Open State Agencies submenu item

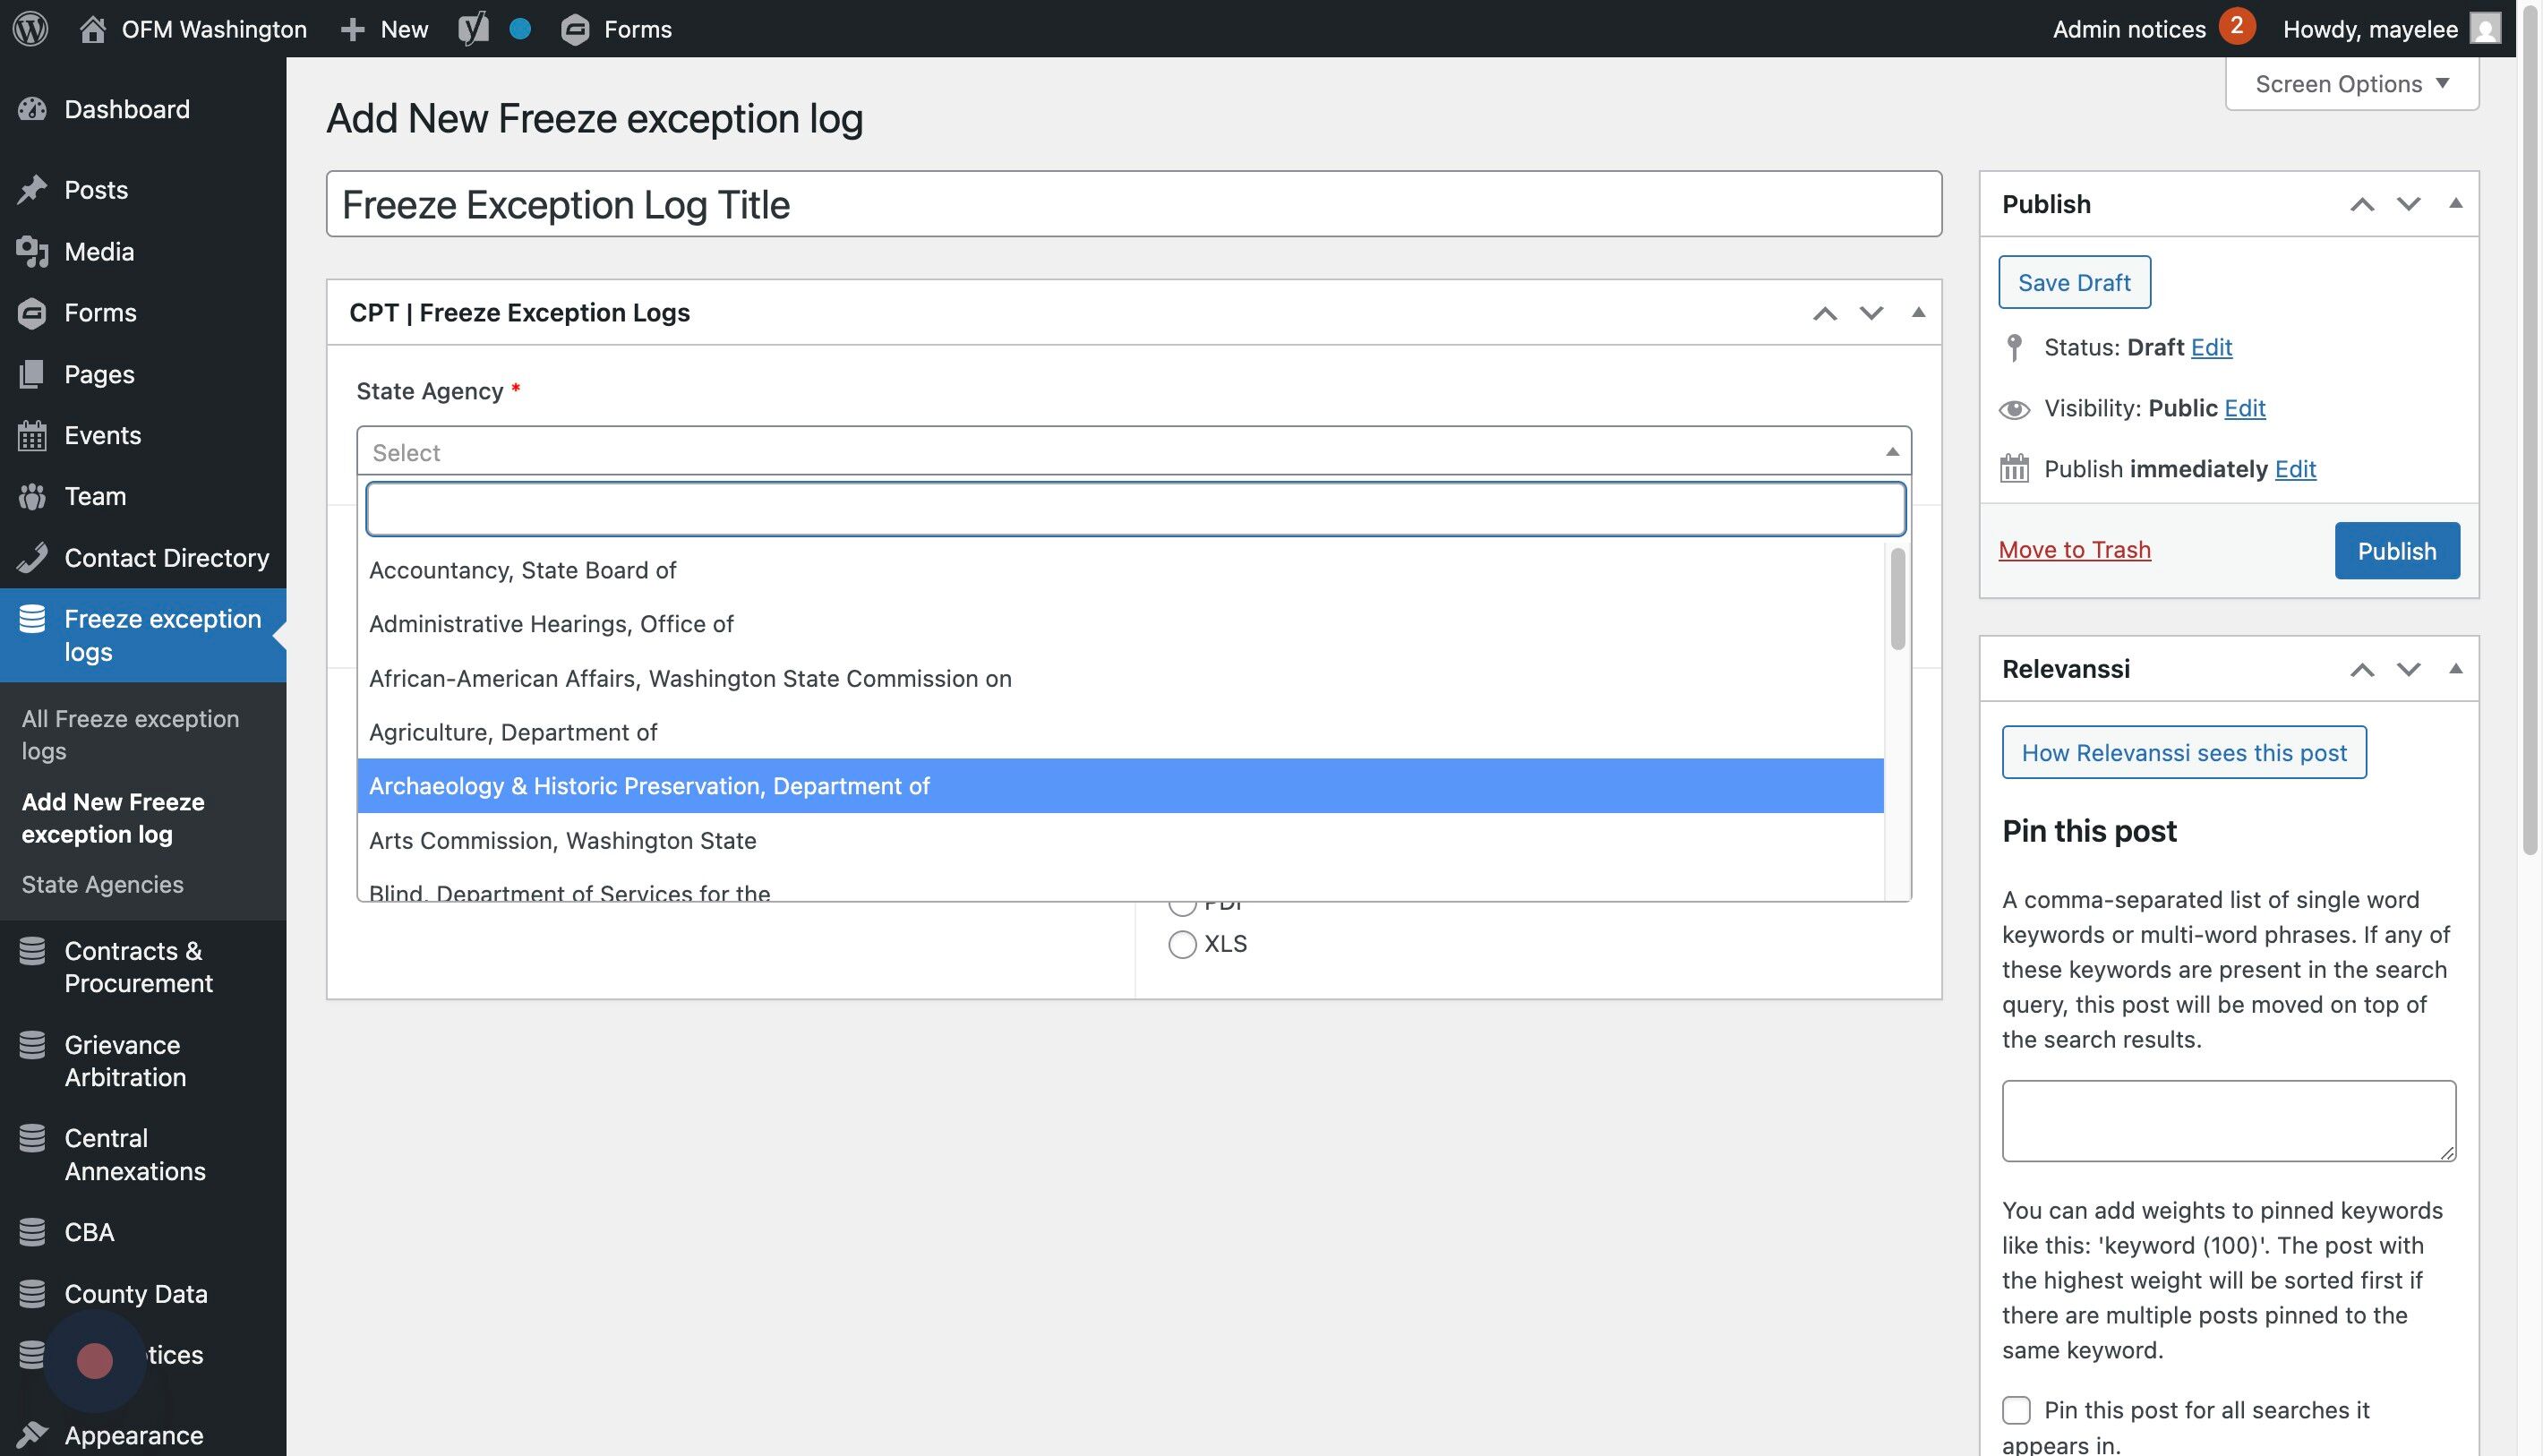pos(102,884)
